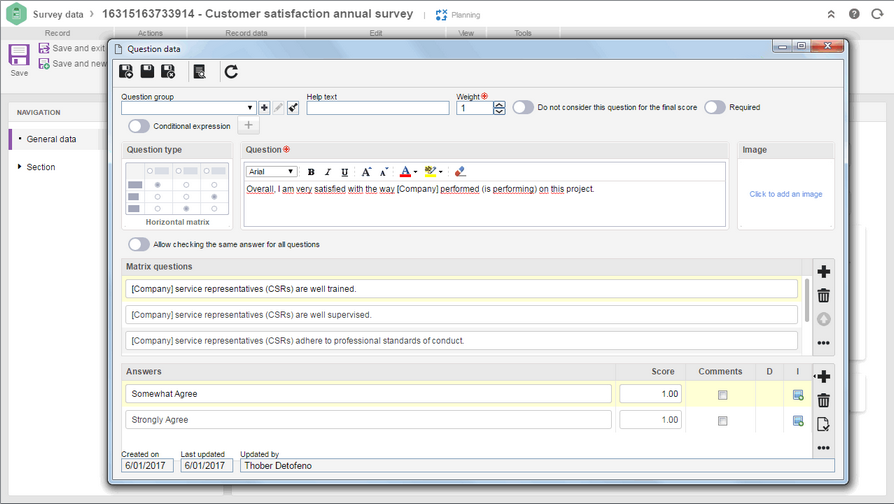This screenshot has width=894, height=504.
Task: Open the Question group dropdown
Action: 250,108
